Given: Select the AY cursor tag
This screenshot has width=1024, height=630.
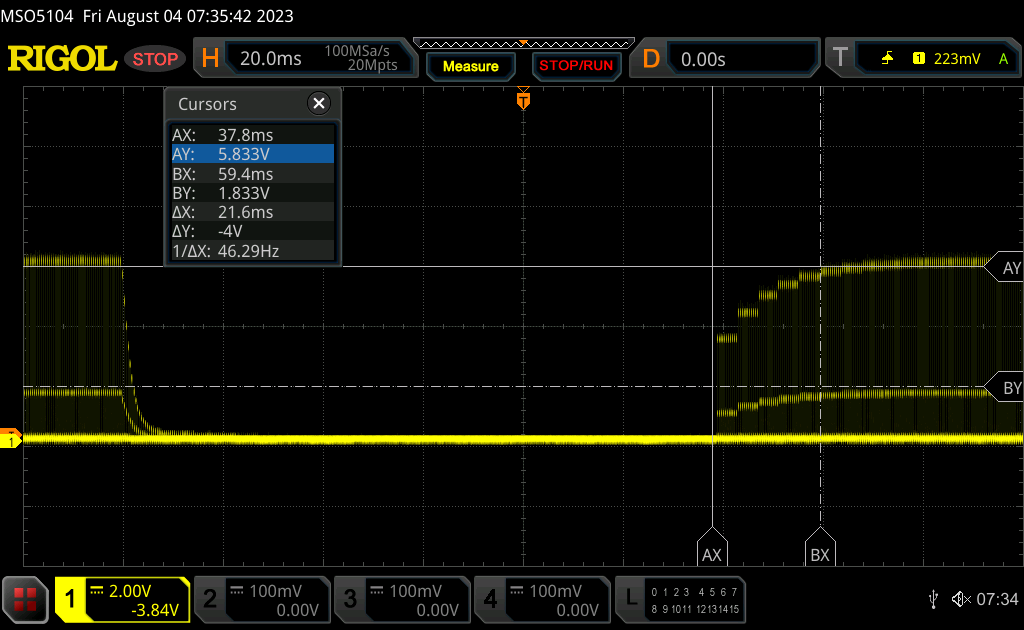Looking at the screenshot, I should coord(1008,267).
